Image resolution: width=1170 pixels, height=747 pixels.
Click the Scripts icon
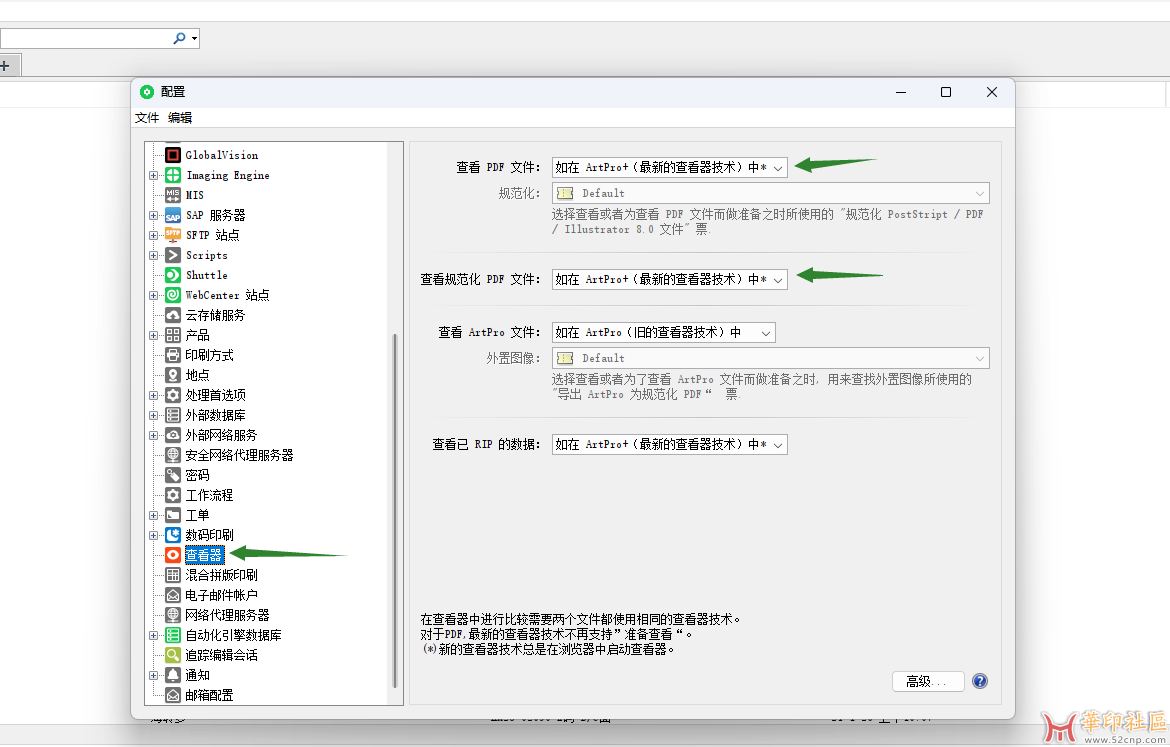[x=173, y=255]
